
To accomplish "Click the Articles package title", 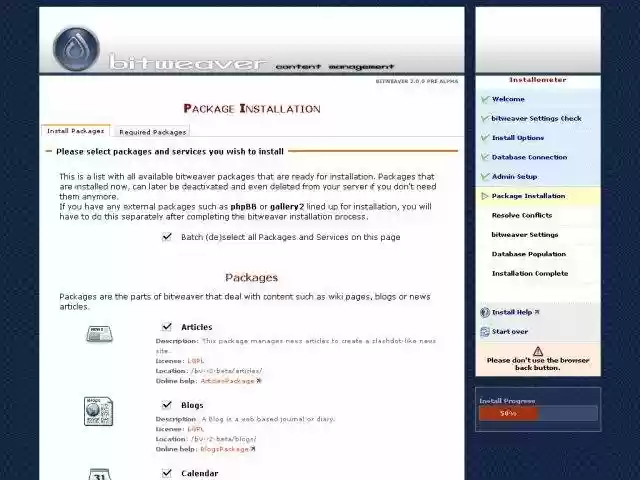I will click(x=197, y=327).
